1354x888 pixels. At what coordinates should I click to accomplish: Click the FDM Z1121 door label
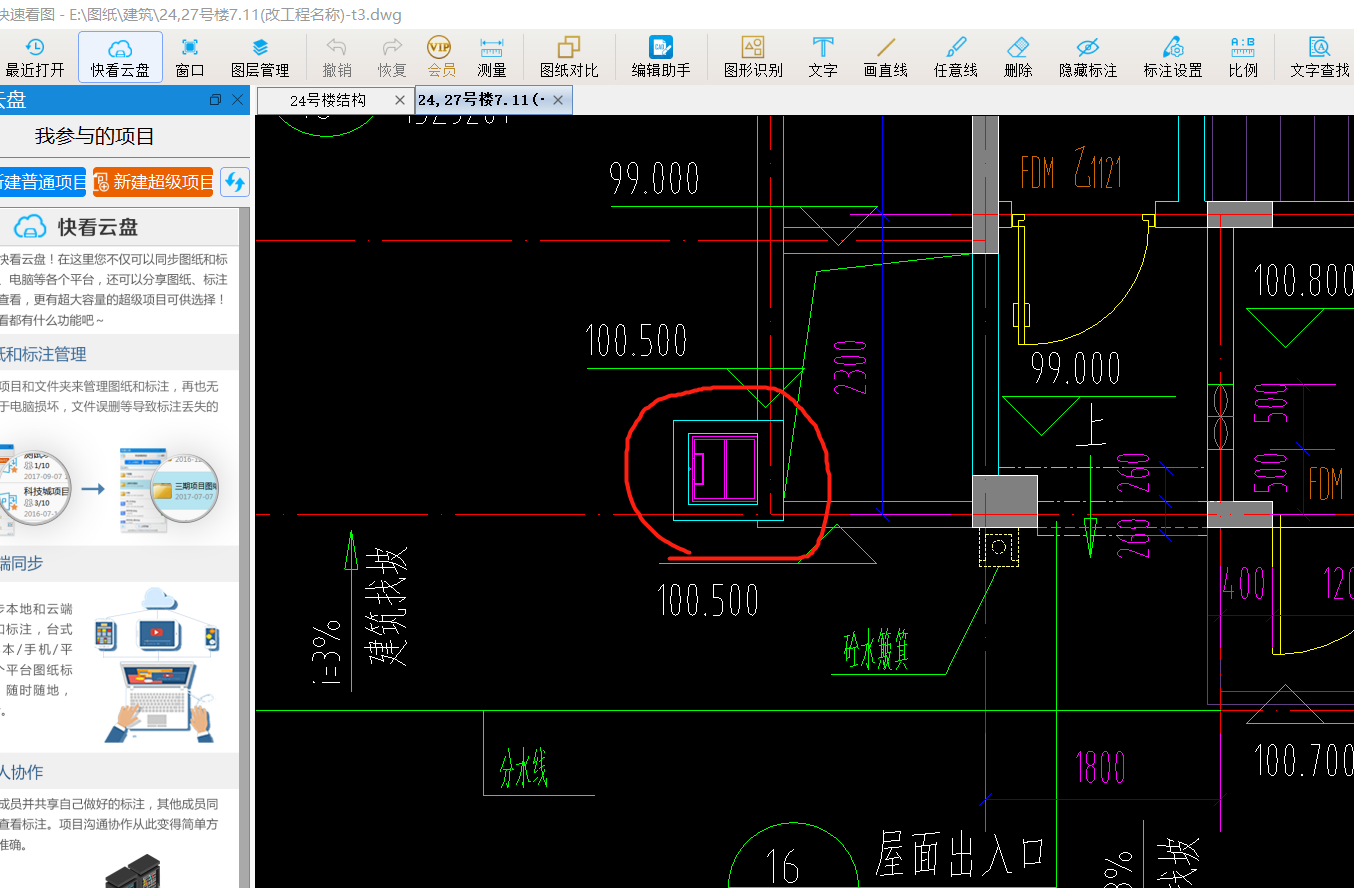pyautogui.click(x=1070, y=170)
